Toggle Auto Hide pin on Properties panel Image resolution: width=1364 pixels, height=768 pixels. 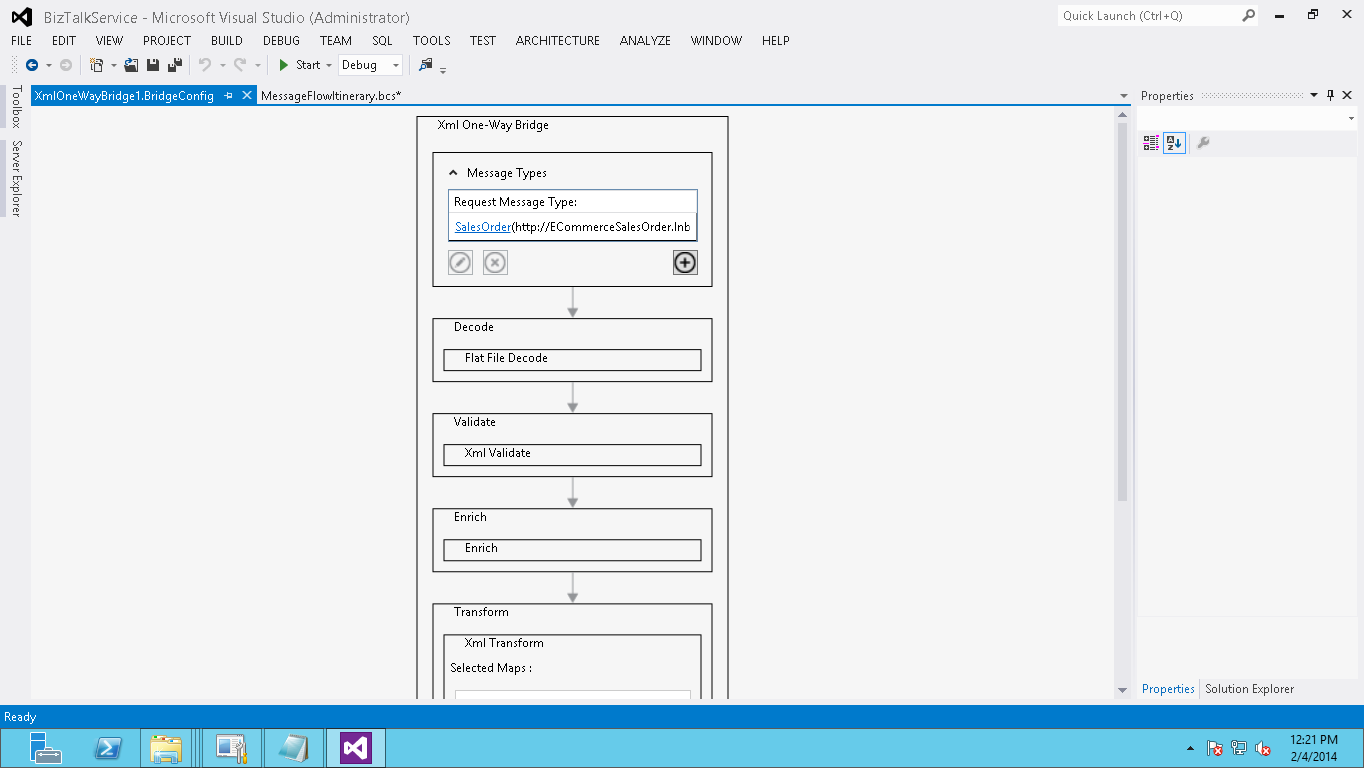pyautogui.click(x=1330, y=96)
